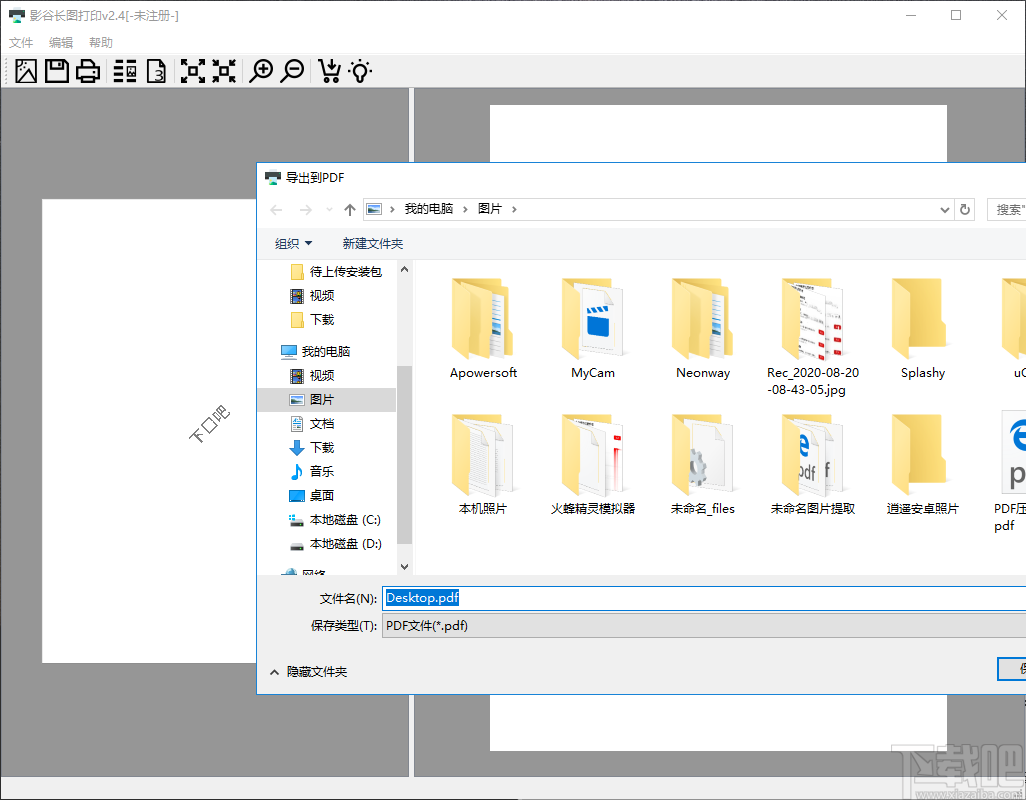Image resolution: width=1026 pixels, height=800 pixels.
Task: Click sidebar scrollbar up arrow
Action: click(x=404, y=269)
